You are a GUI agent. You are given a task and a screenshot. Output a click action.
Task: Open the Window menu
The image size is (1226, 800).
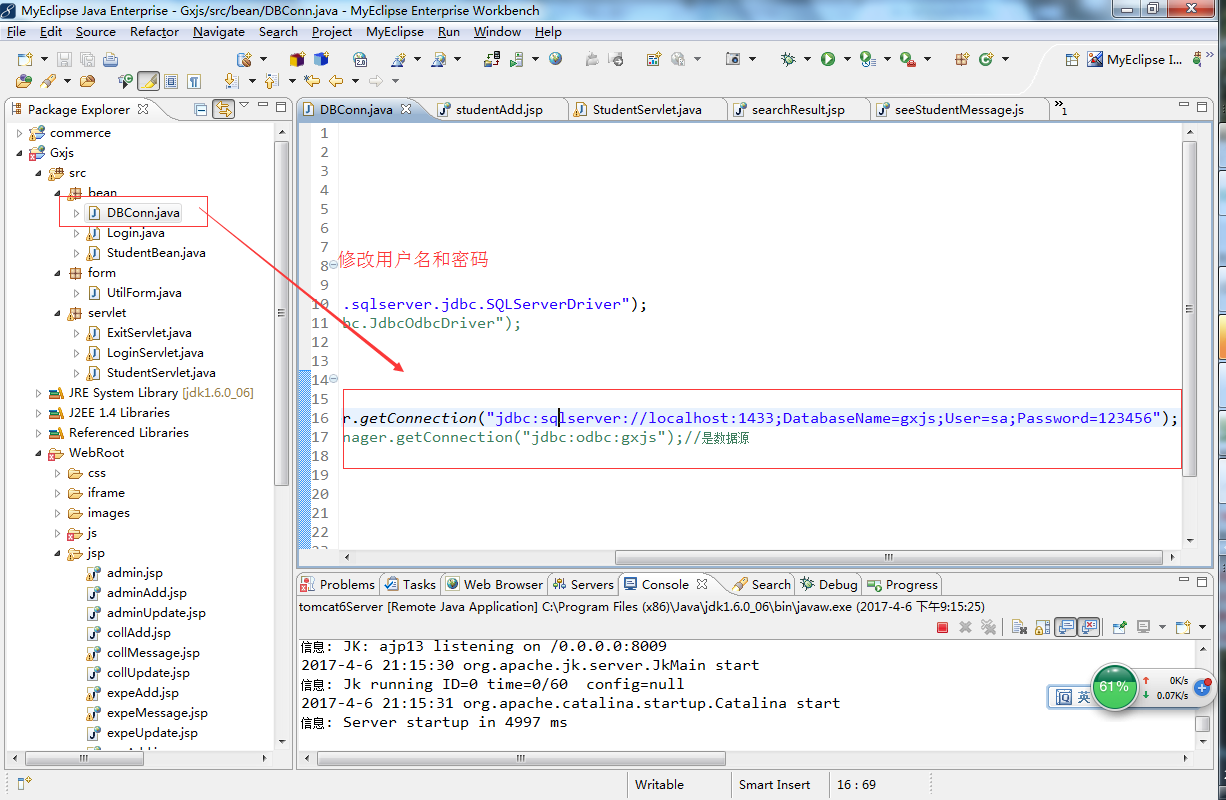(497, 31)
